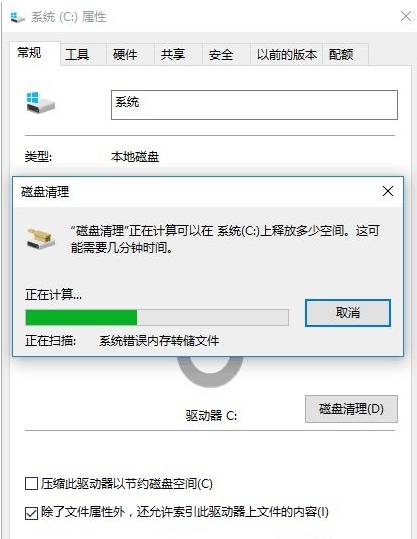Click the 取消 button
The height and width of the screenshot is (539, 417).
(x=348, y=312)
